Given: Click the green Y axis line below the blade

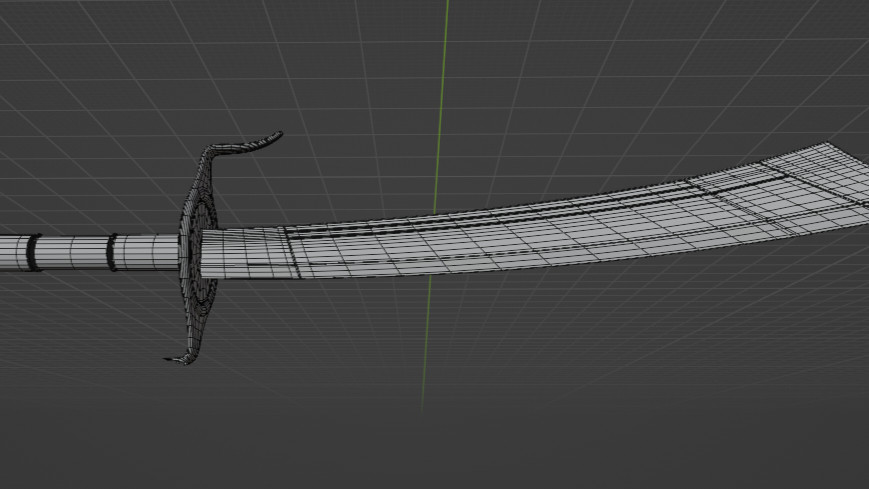Looking at the screenshot, I should coord(427,340).
